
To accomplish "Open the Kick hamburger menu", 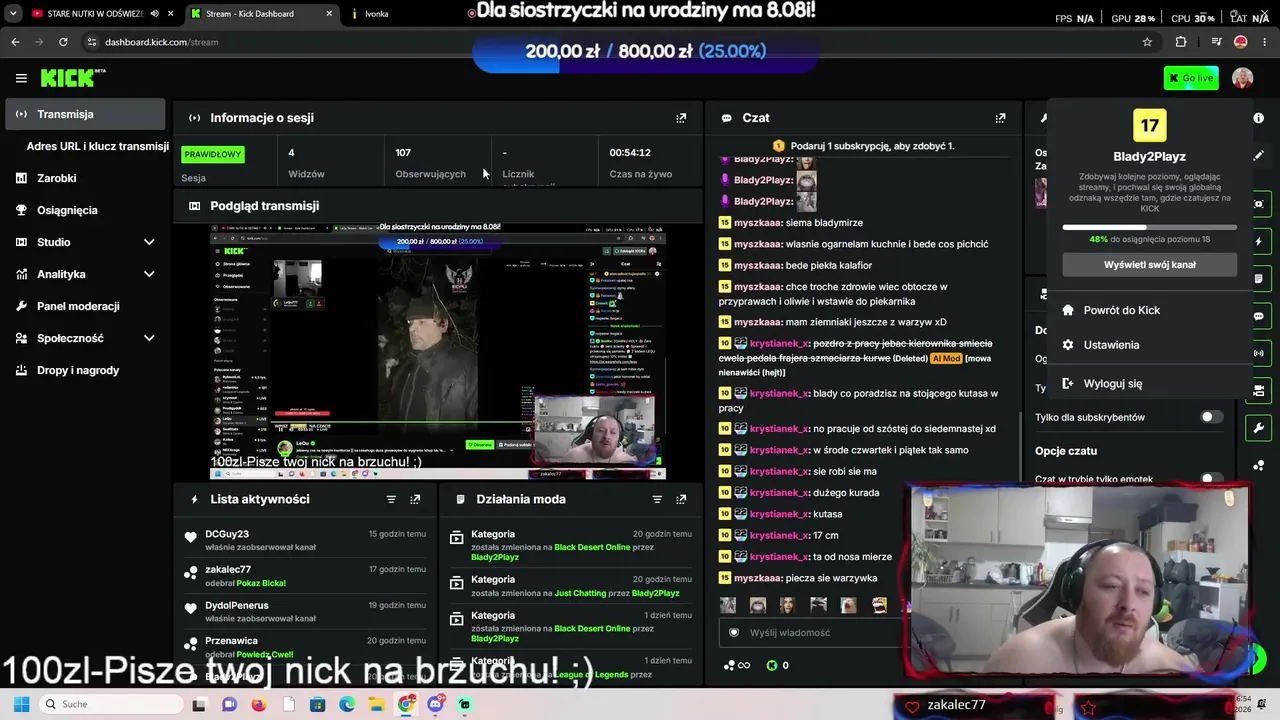I will [21, 78].
